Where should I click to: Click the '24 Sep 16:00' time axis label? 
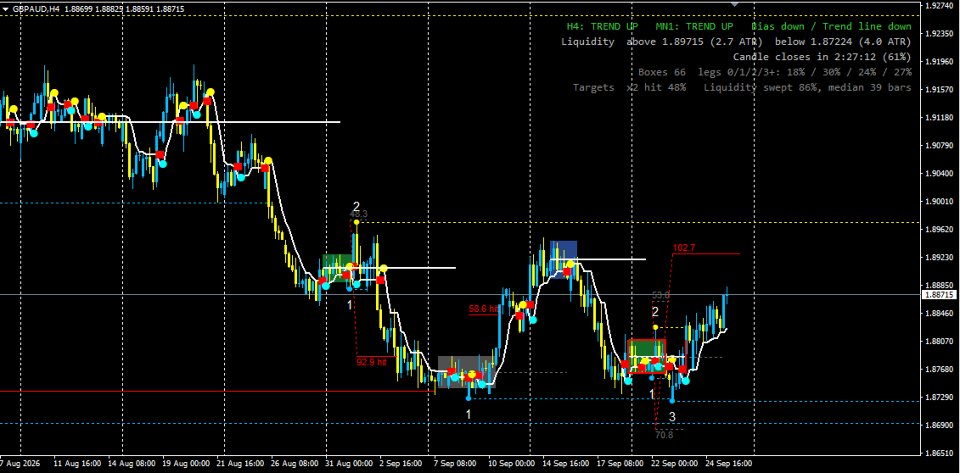point(729,463)
